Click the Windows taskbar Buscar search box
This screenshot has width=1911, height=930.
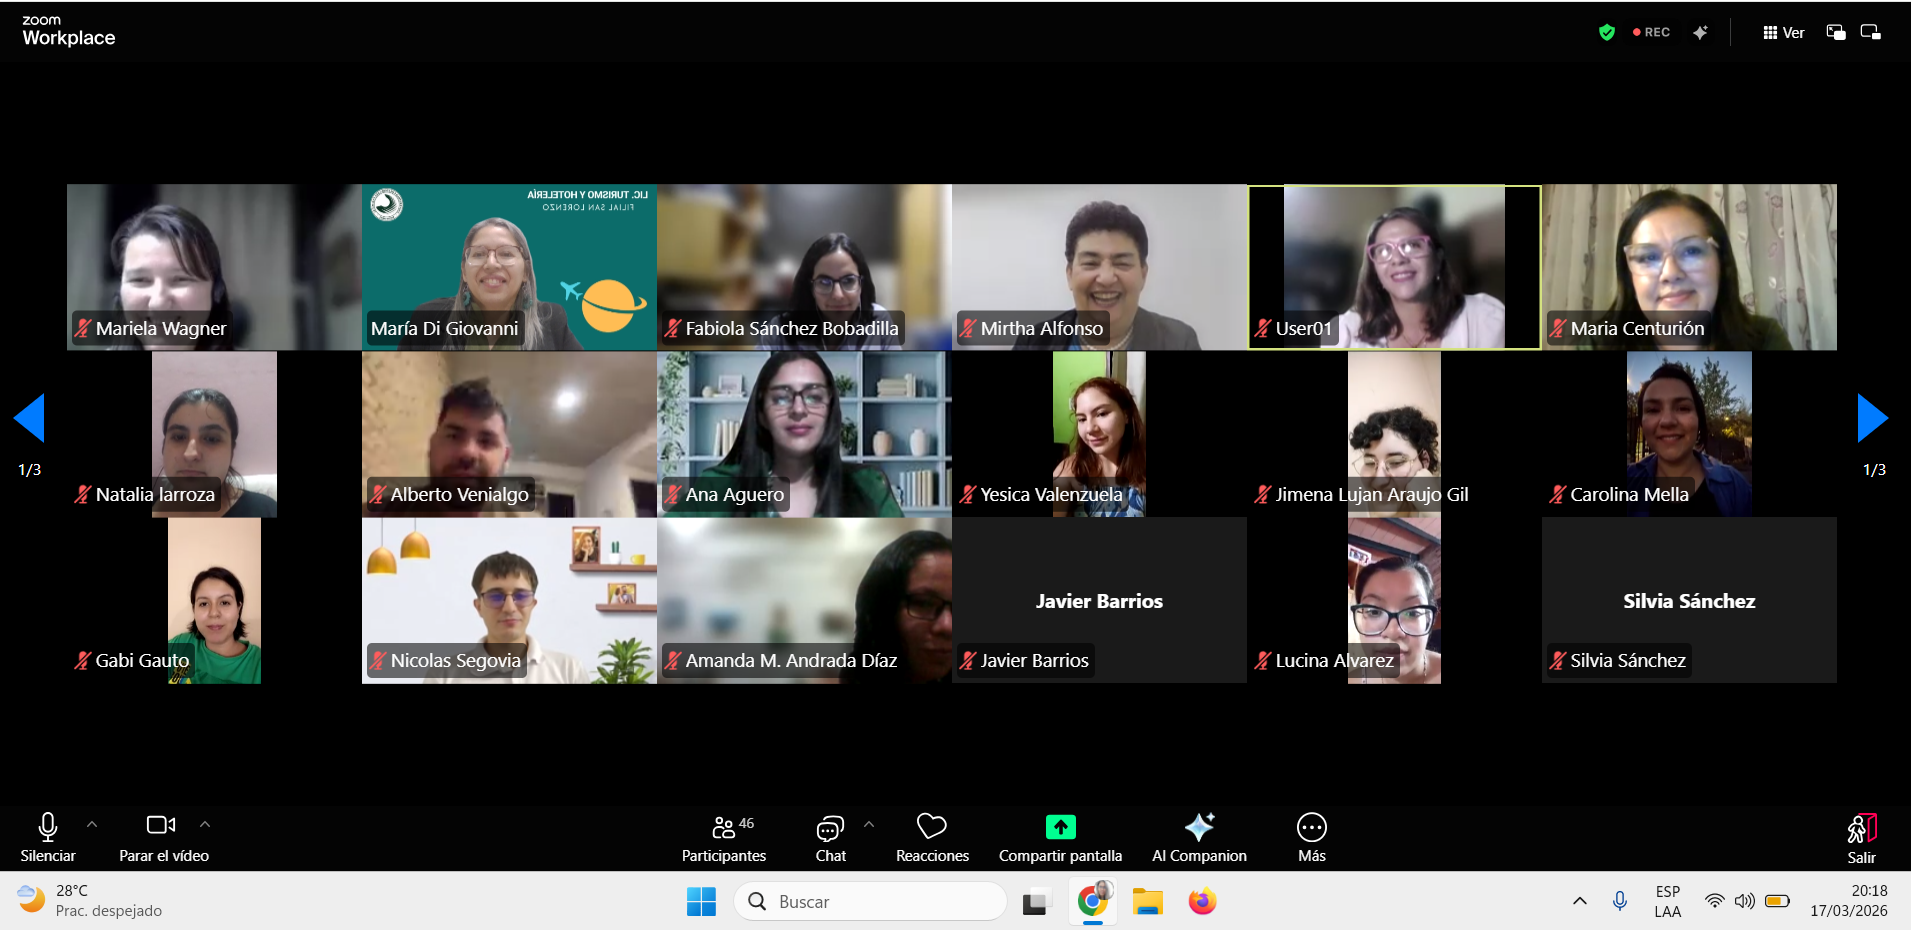(870, 902)
